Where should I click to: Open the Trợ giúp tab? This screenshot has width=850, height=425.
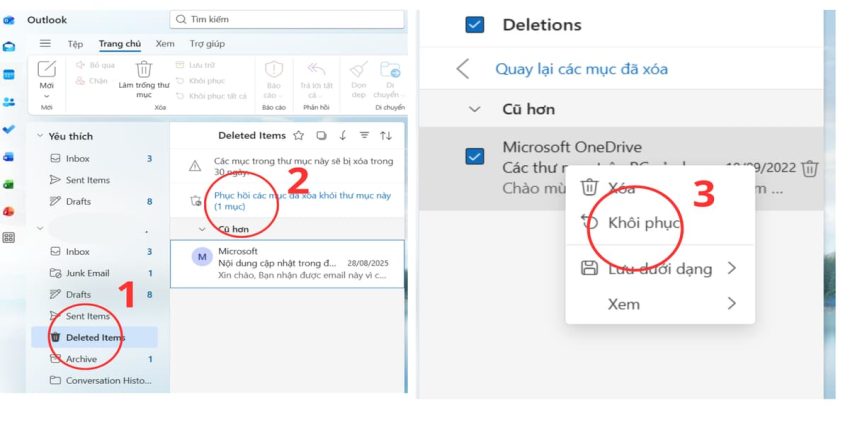207,44
